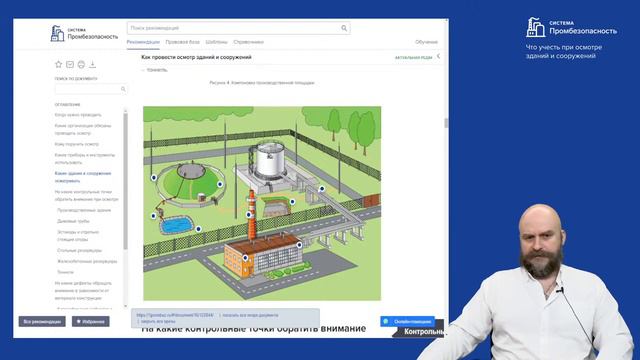Viewport: 640px width, 360px height.
Task: Collapse the side panel with the chevron arrow
Action: [x=438, y=56]
